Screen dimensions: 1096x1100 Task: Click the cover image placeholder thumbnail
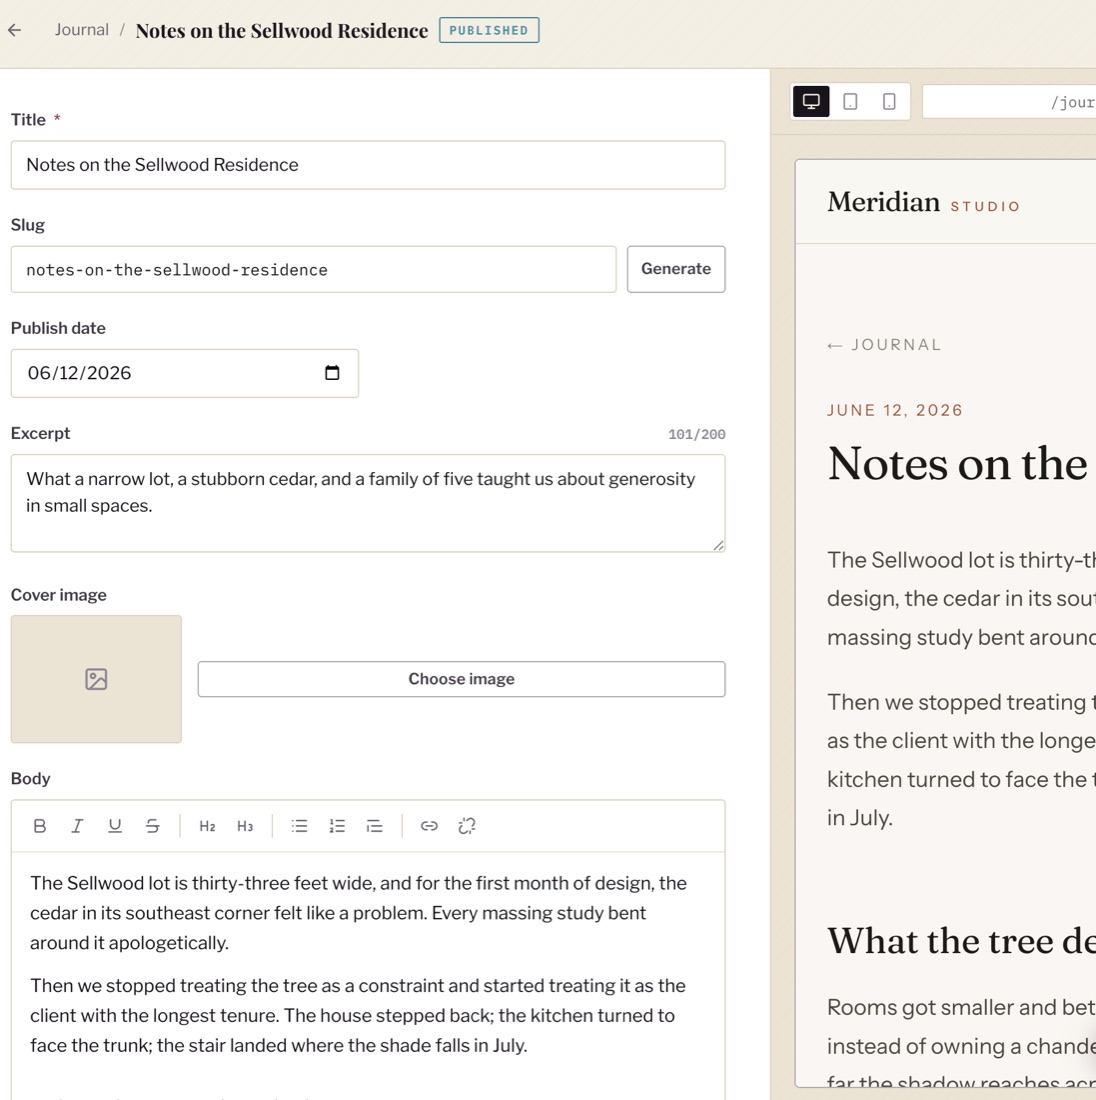(96, 679)
